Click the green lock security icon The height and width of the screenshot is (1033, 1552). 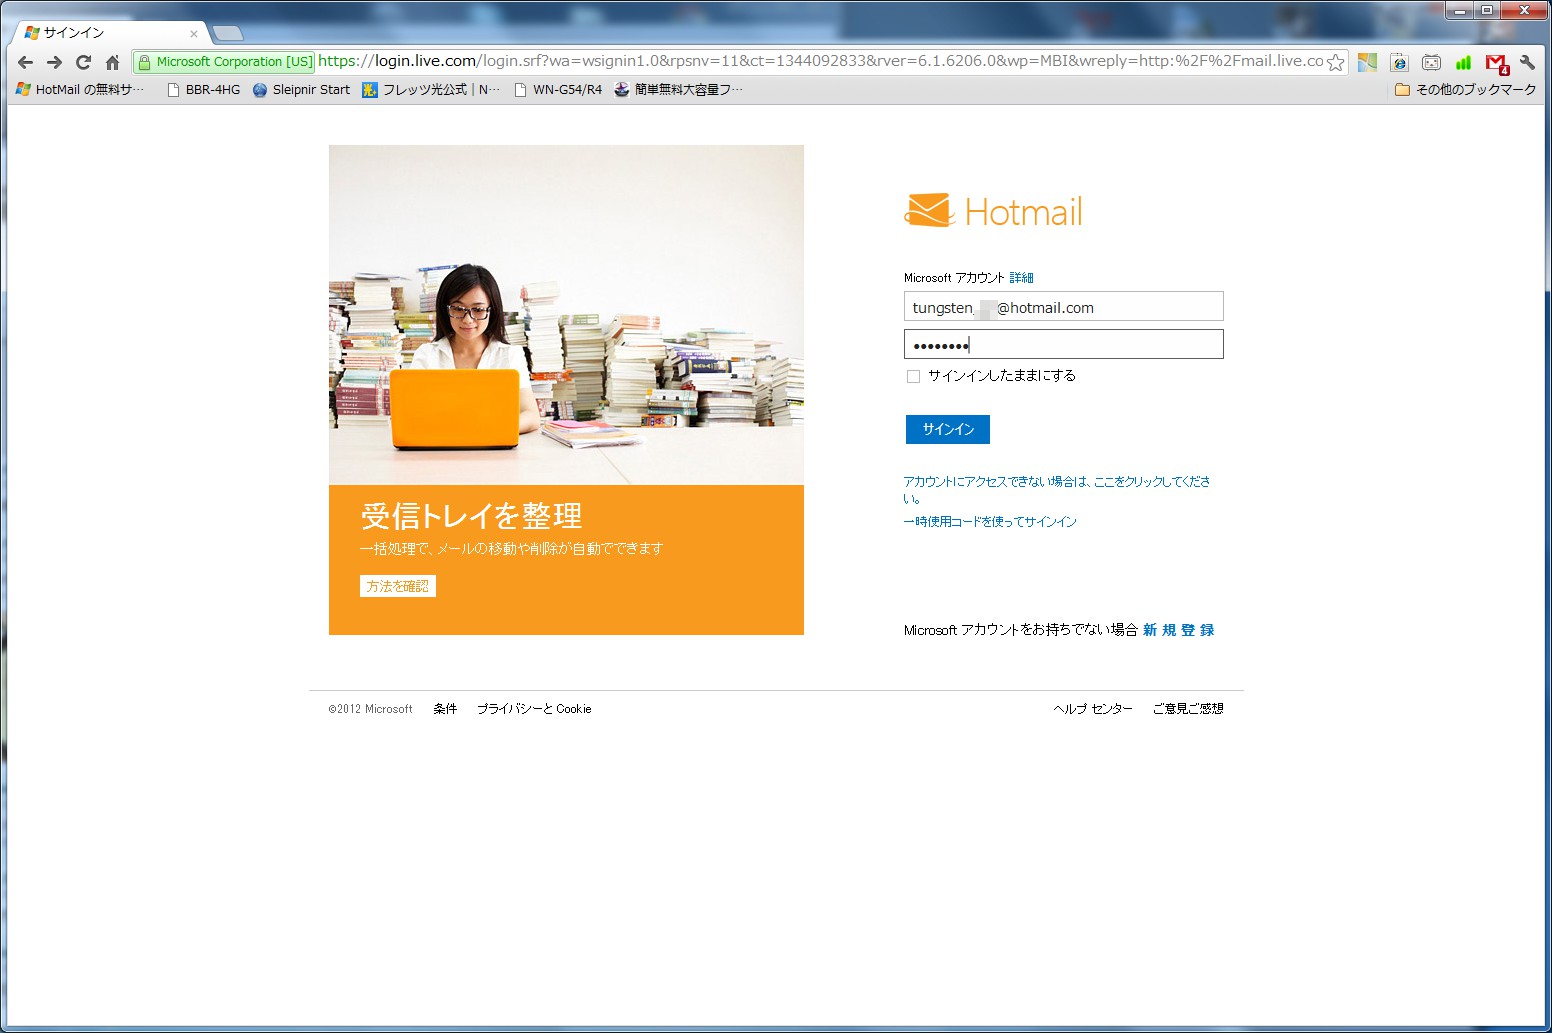pos(144,62)
